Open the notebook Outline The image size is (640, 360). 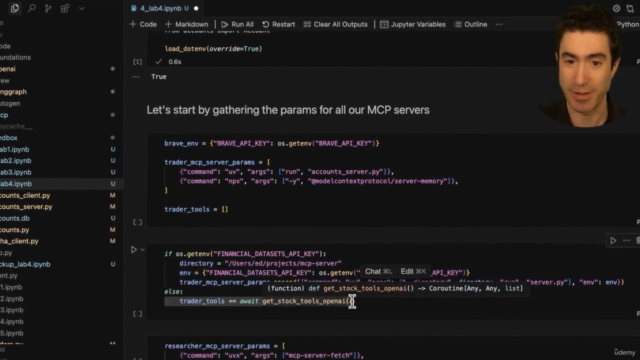(x=471, y=24)
